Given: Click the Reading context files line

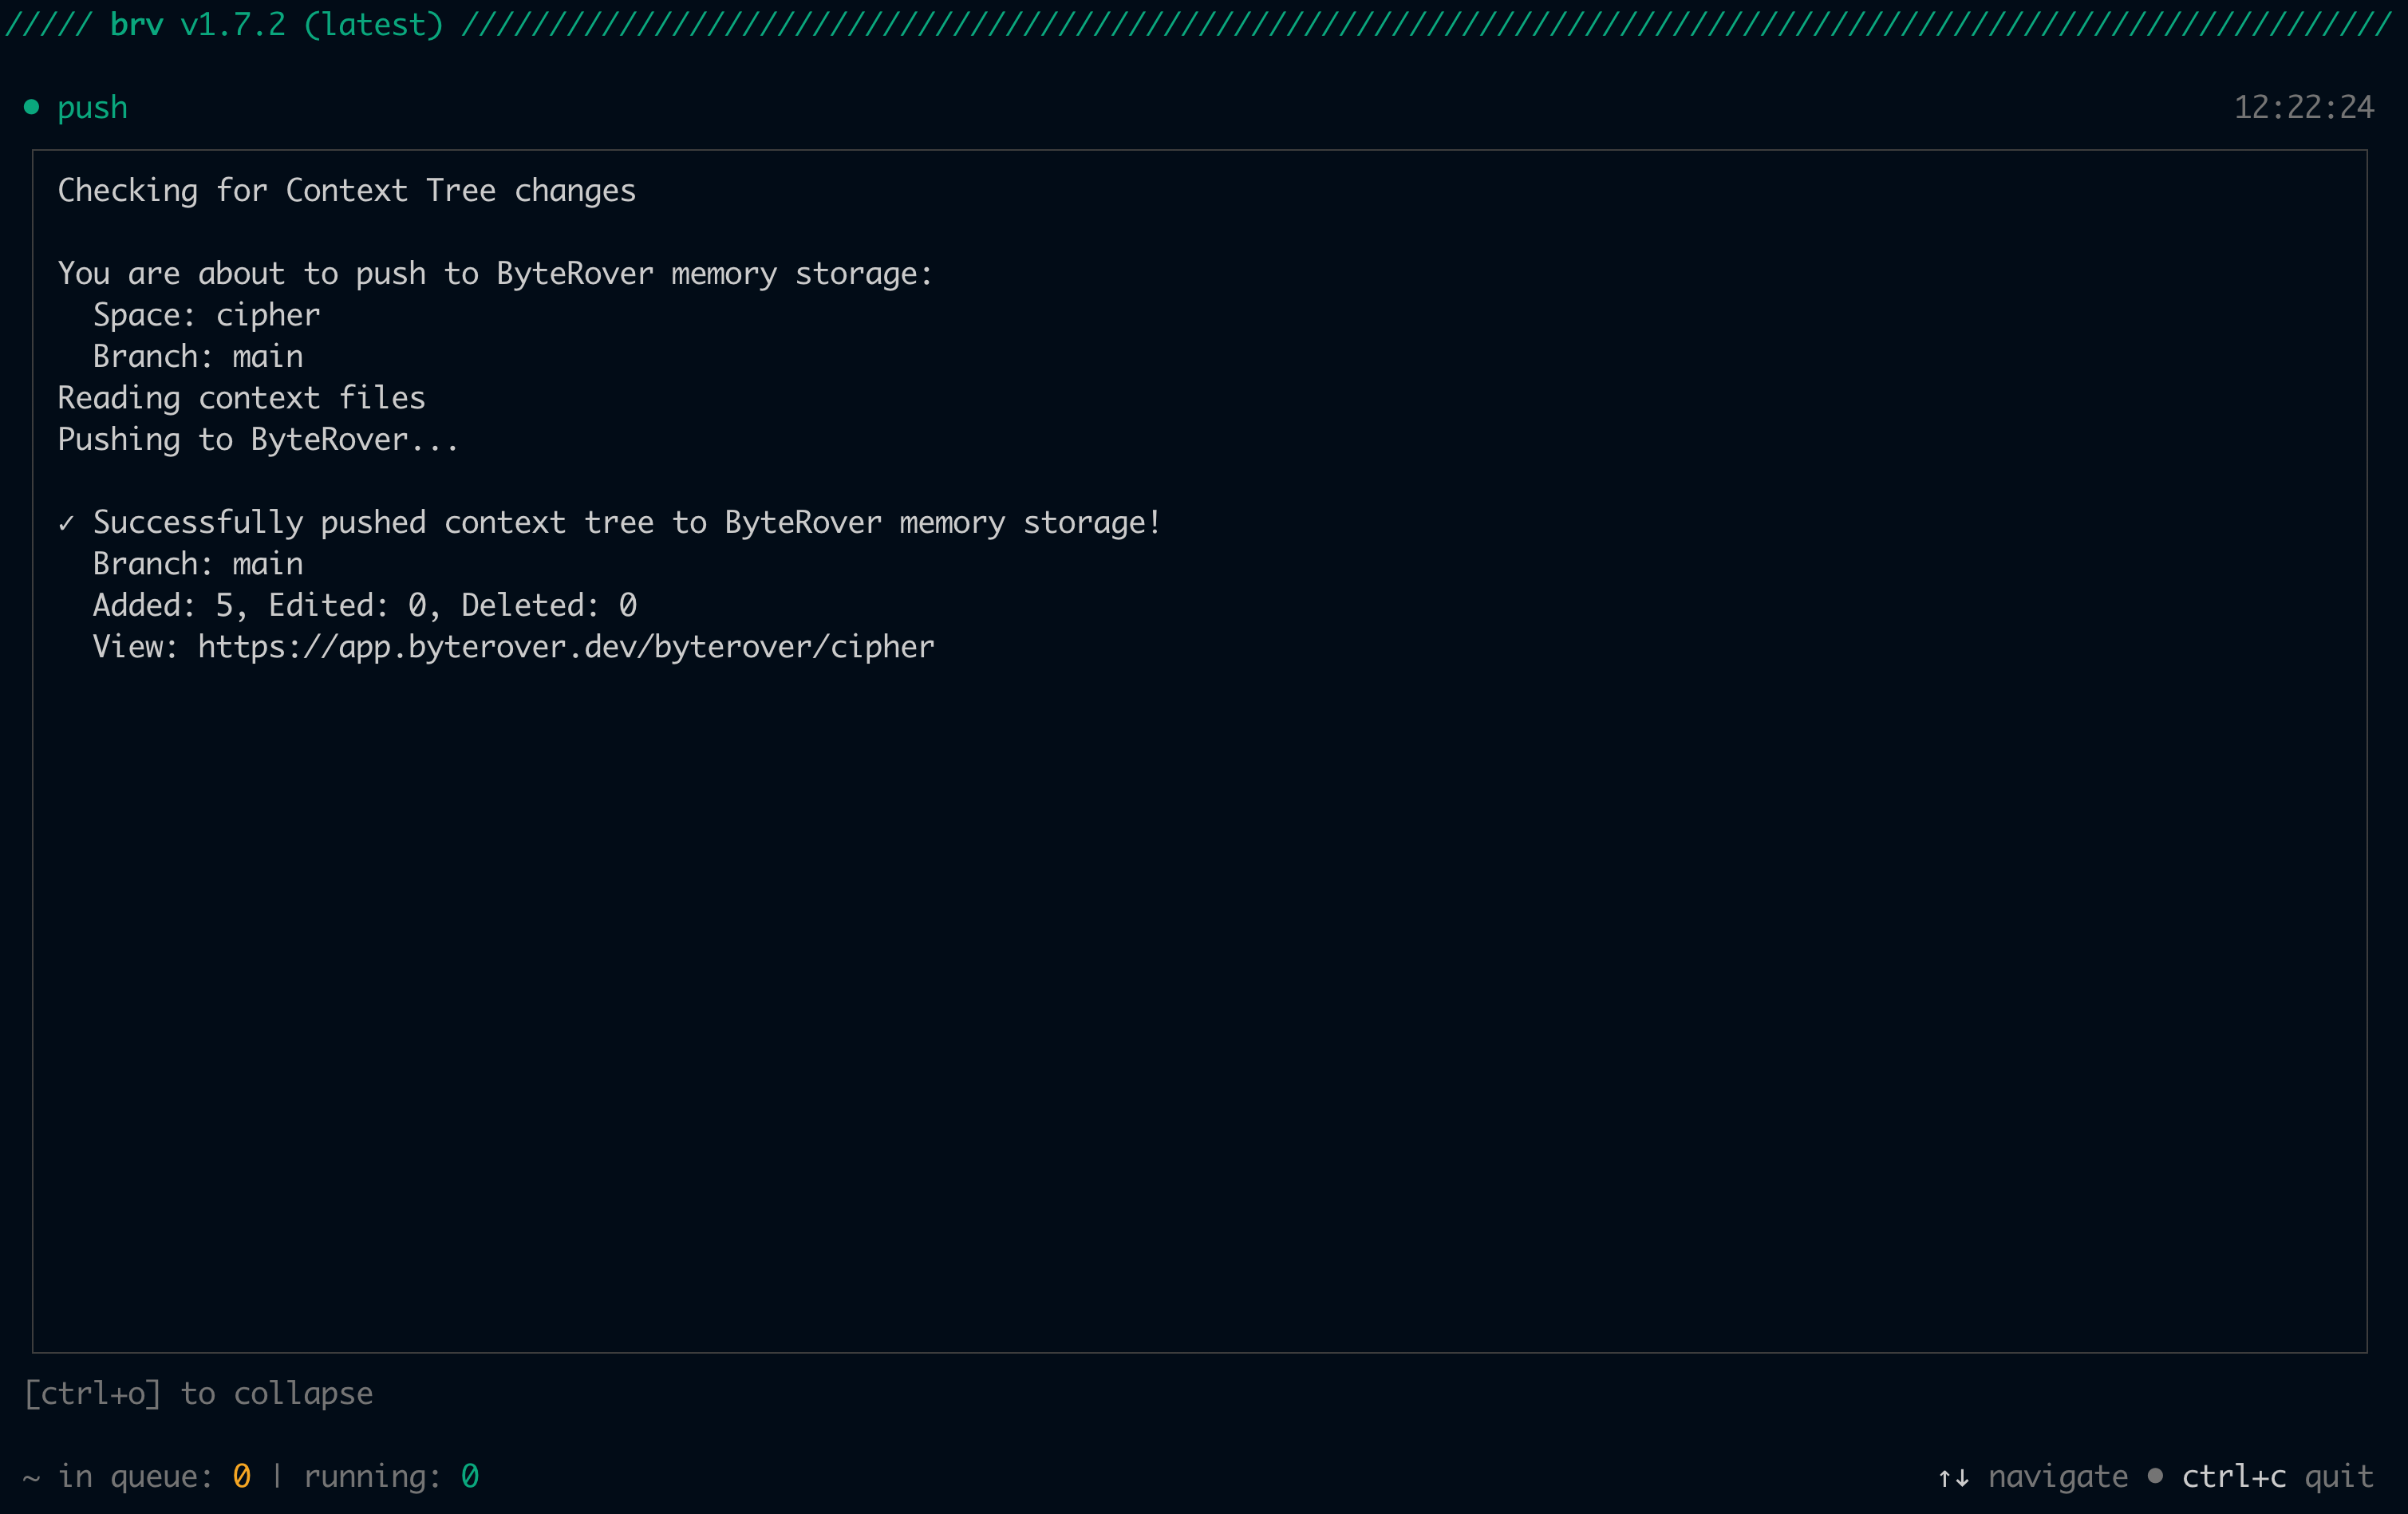Looking at the screenshot, I should [x=241, y=398].
